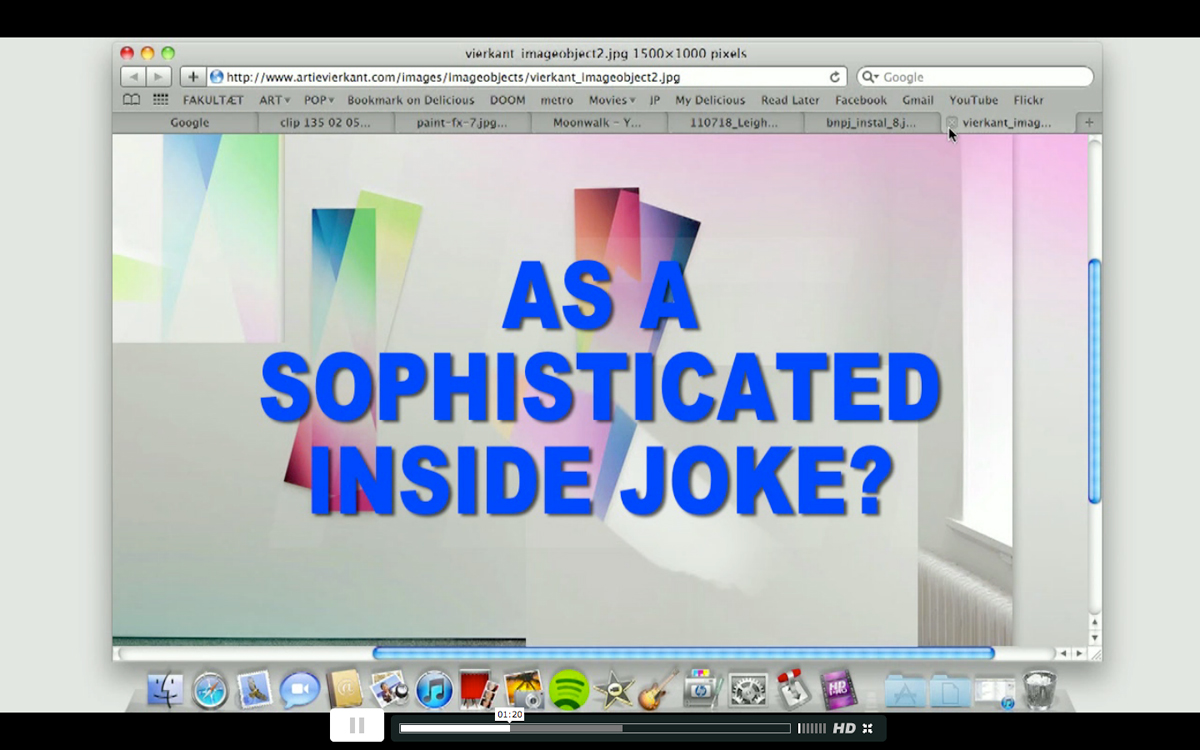This screenshot has width=1200, height=750.
Task: Launch iTunes from the dock
Action: [434, 690]
